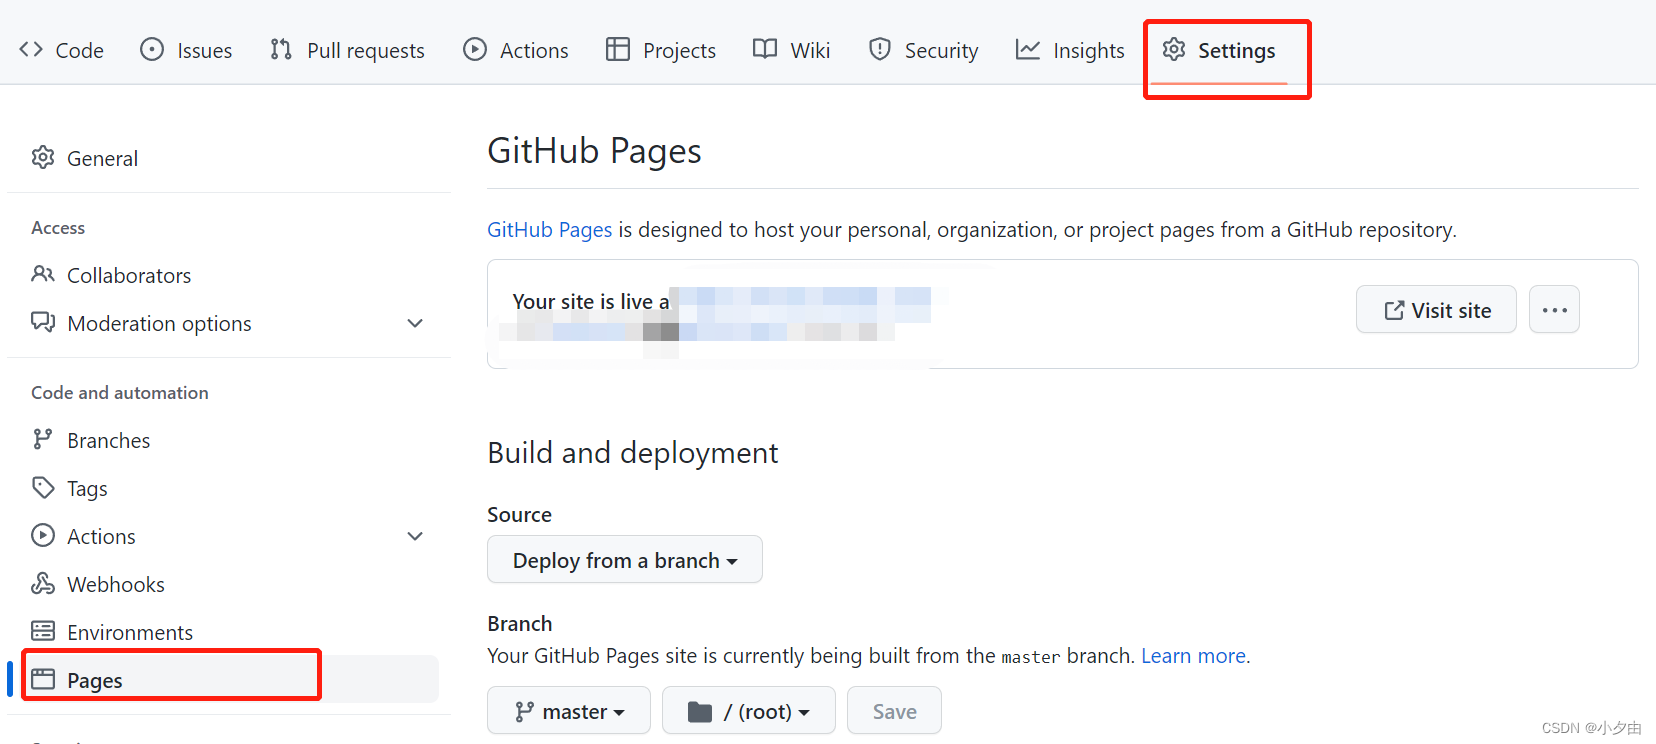
Task: Click the Collaborators people icon
Action: point(43,274)
